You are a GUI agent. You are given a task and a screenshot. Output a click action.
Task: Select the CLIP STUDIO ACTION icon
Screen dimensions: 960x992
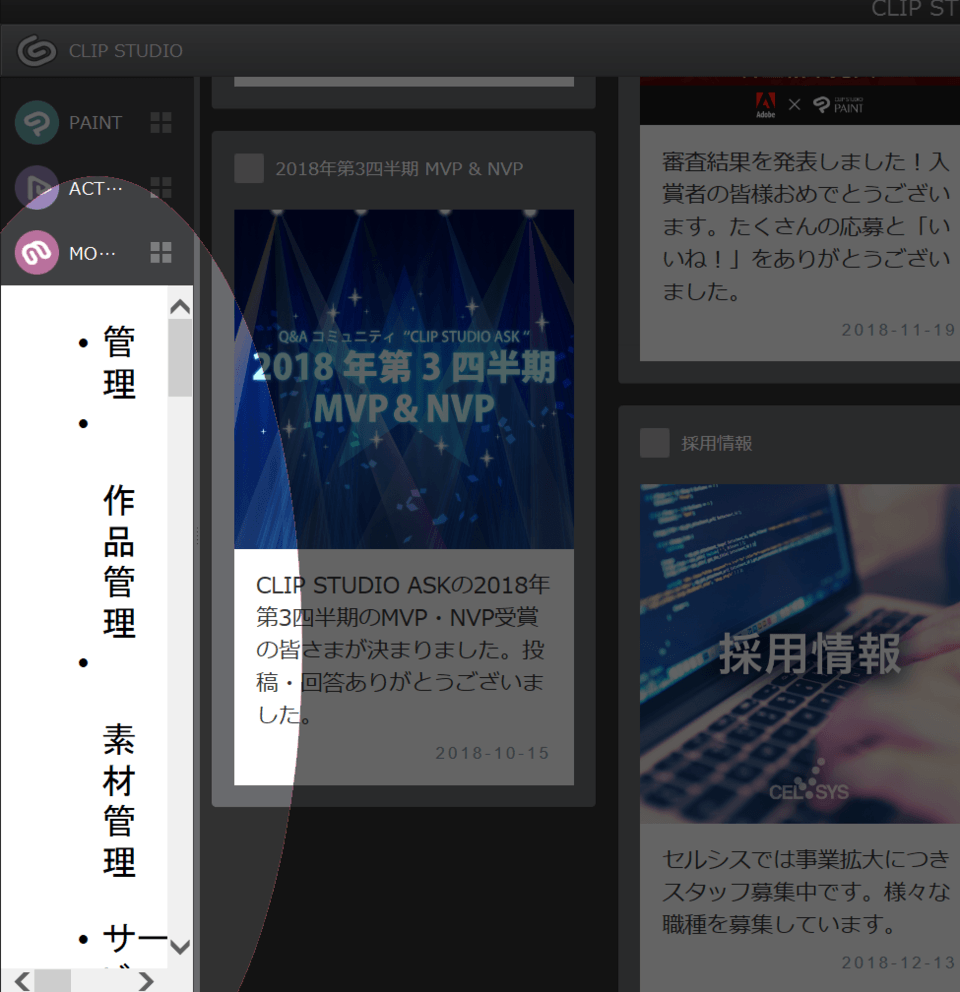point(35,188)
